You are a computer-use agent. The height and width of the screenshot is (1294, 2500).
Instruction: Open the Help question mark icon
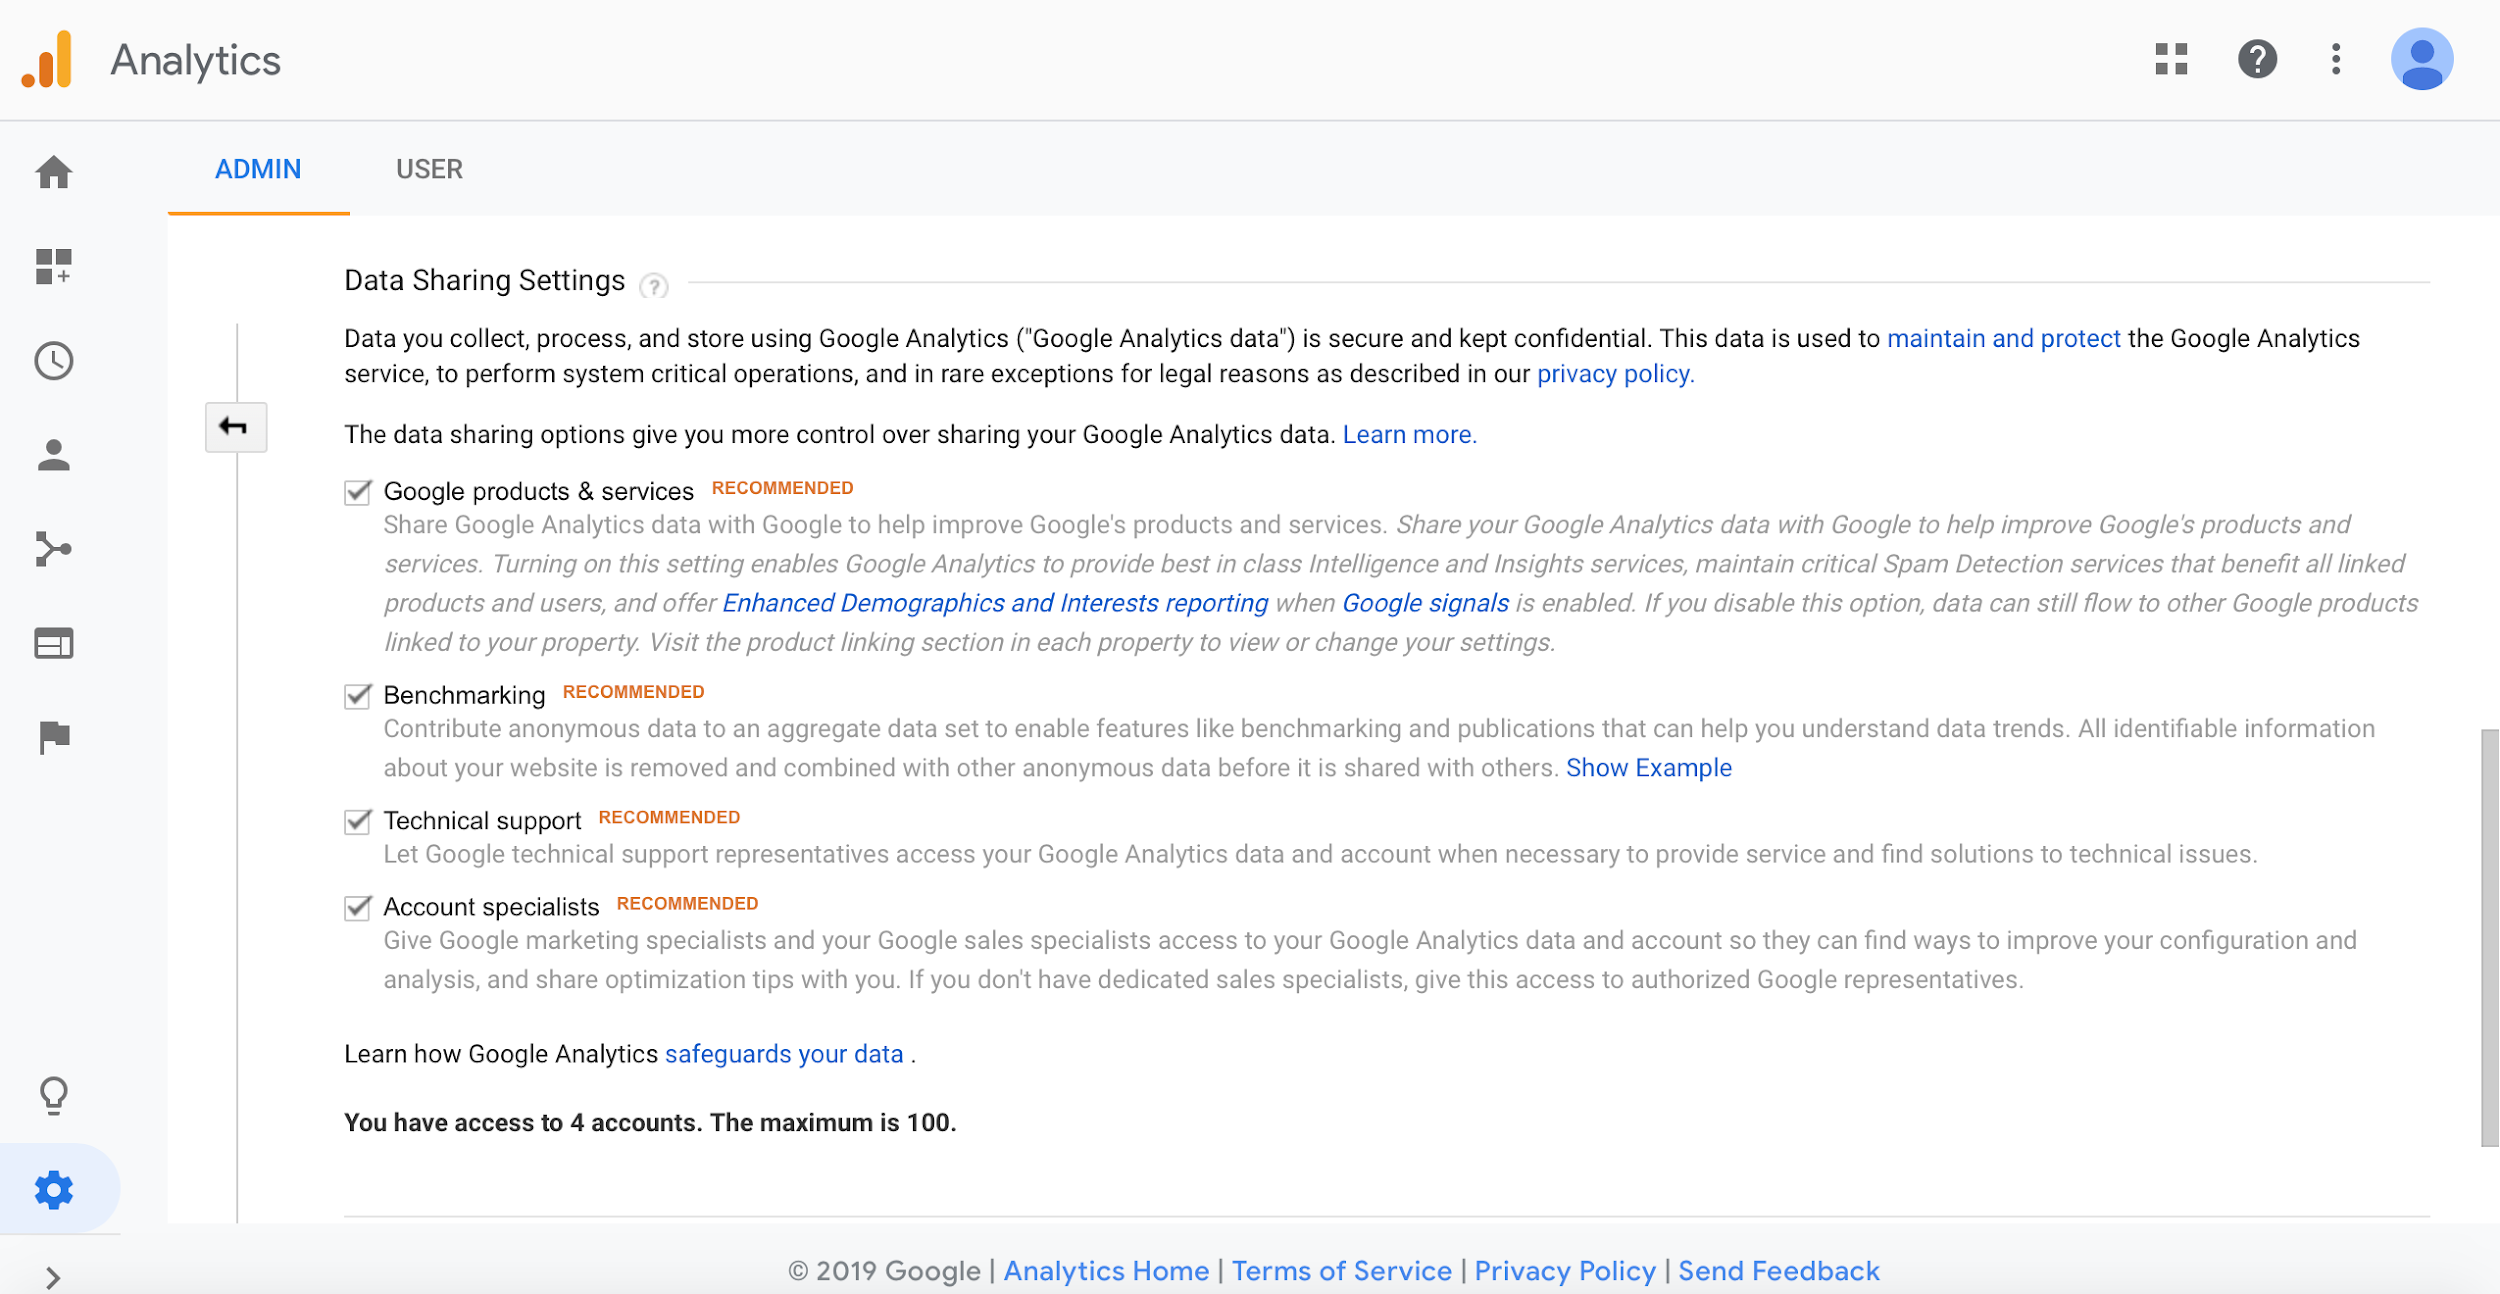coord(2257,59)
